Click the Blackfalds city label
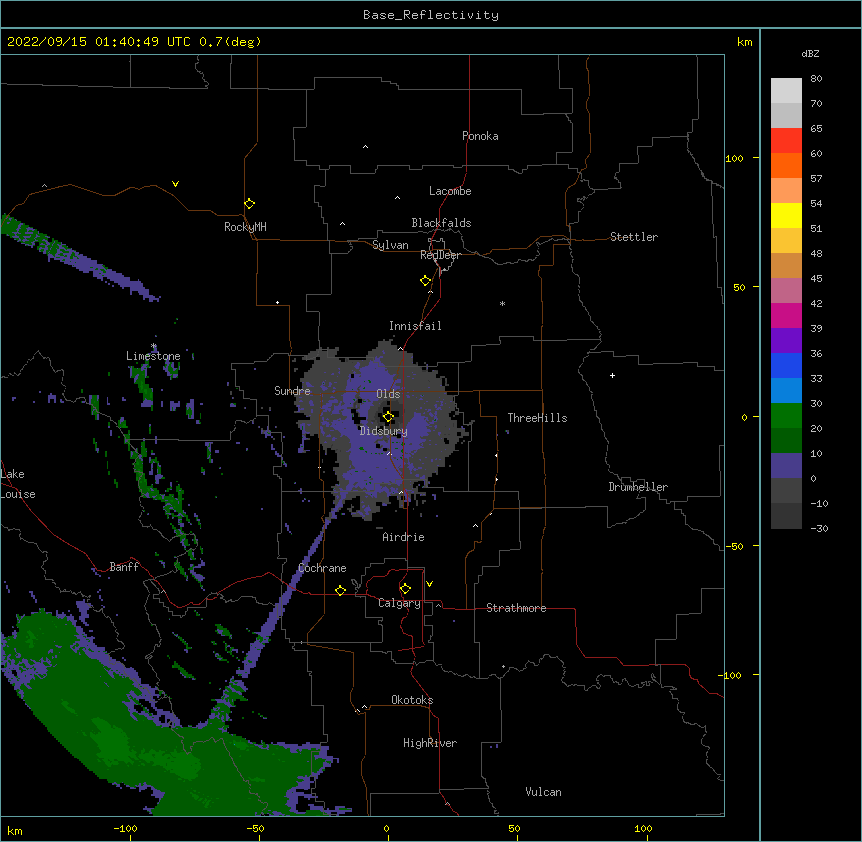The image size is (862, 842). [441, 223]
